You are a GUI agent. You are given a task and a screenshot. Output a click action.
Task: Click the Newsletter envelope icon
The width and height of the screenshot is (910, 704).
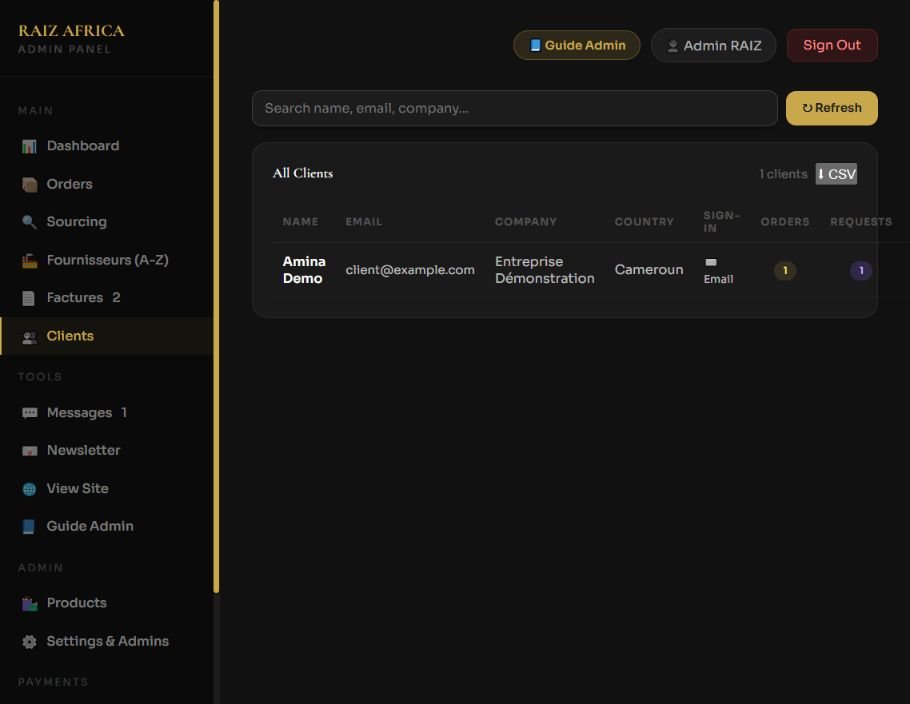click(29, 451)
